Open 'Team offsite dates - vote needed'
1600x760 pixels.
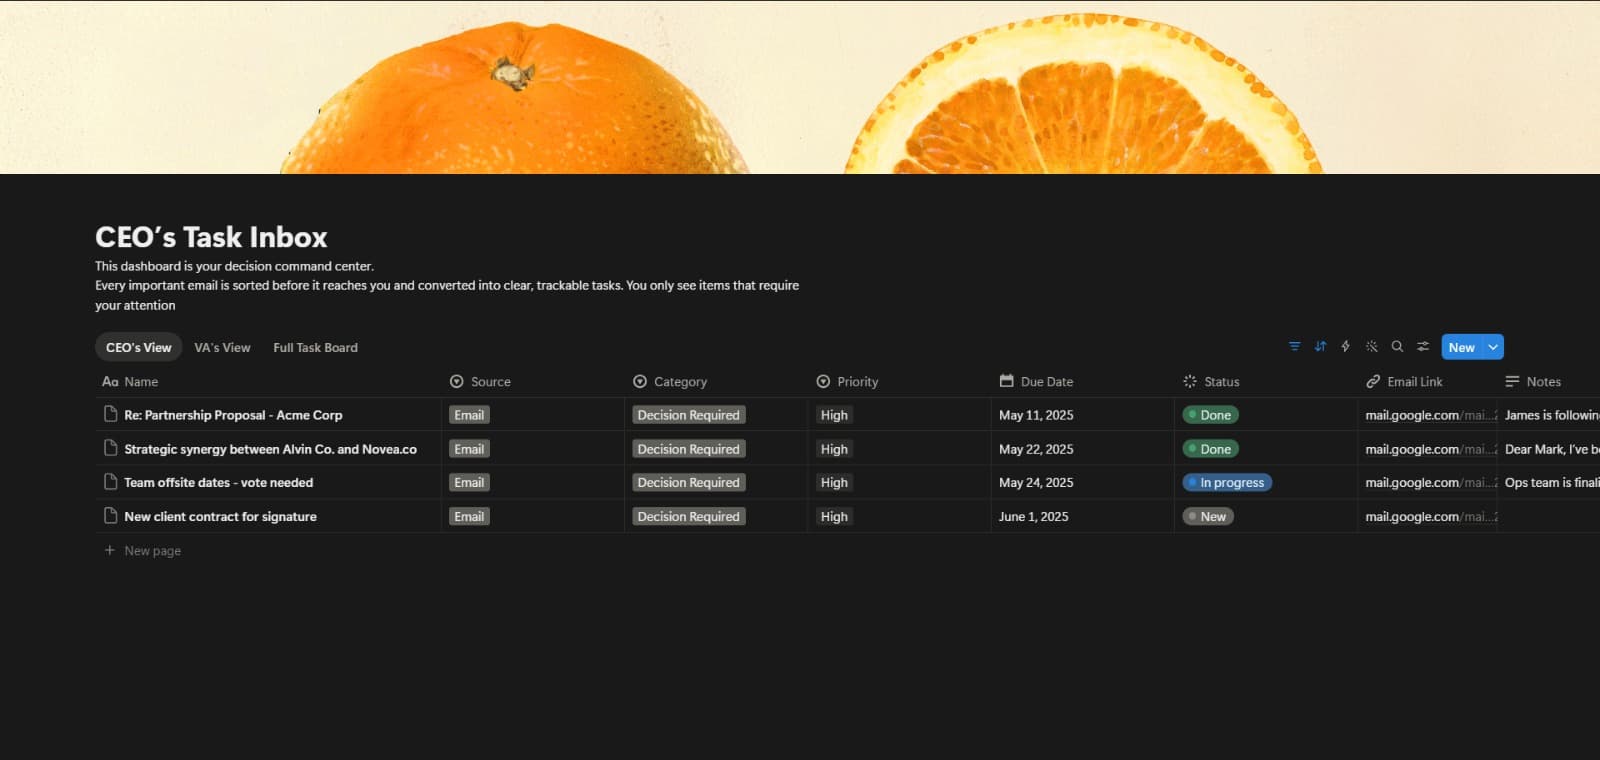pos(218,482)
